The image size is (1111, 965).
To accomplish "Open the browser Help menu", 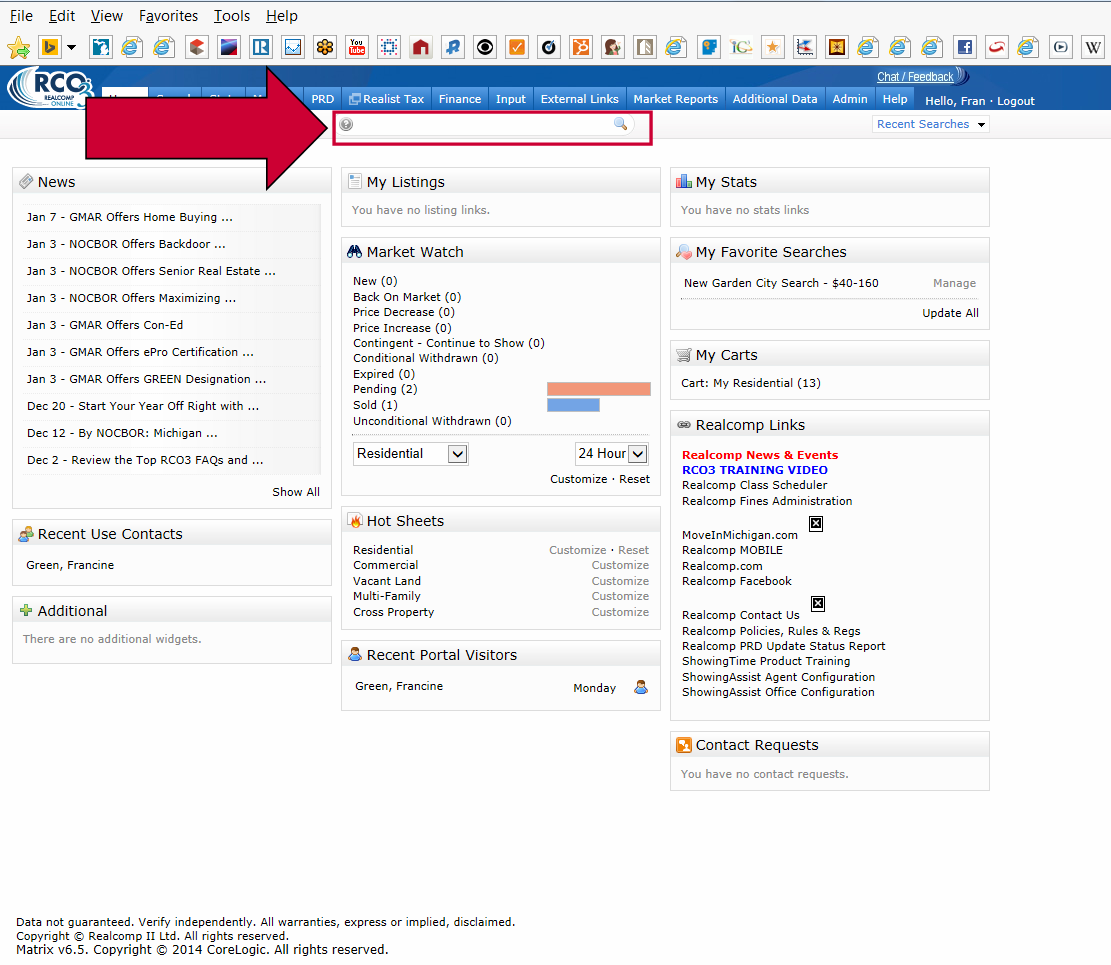I will [x=281, y=16].
